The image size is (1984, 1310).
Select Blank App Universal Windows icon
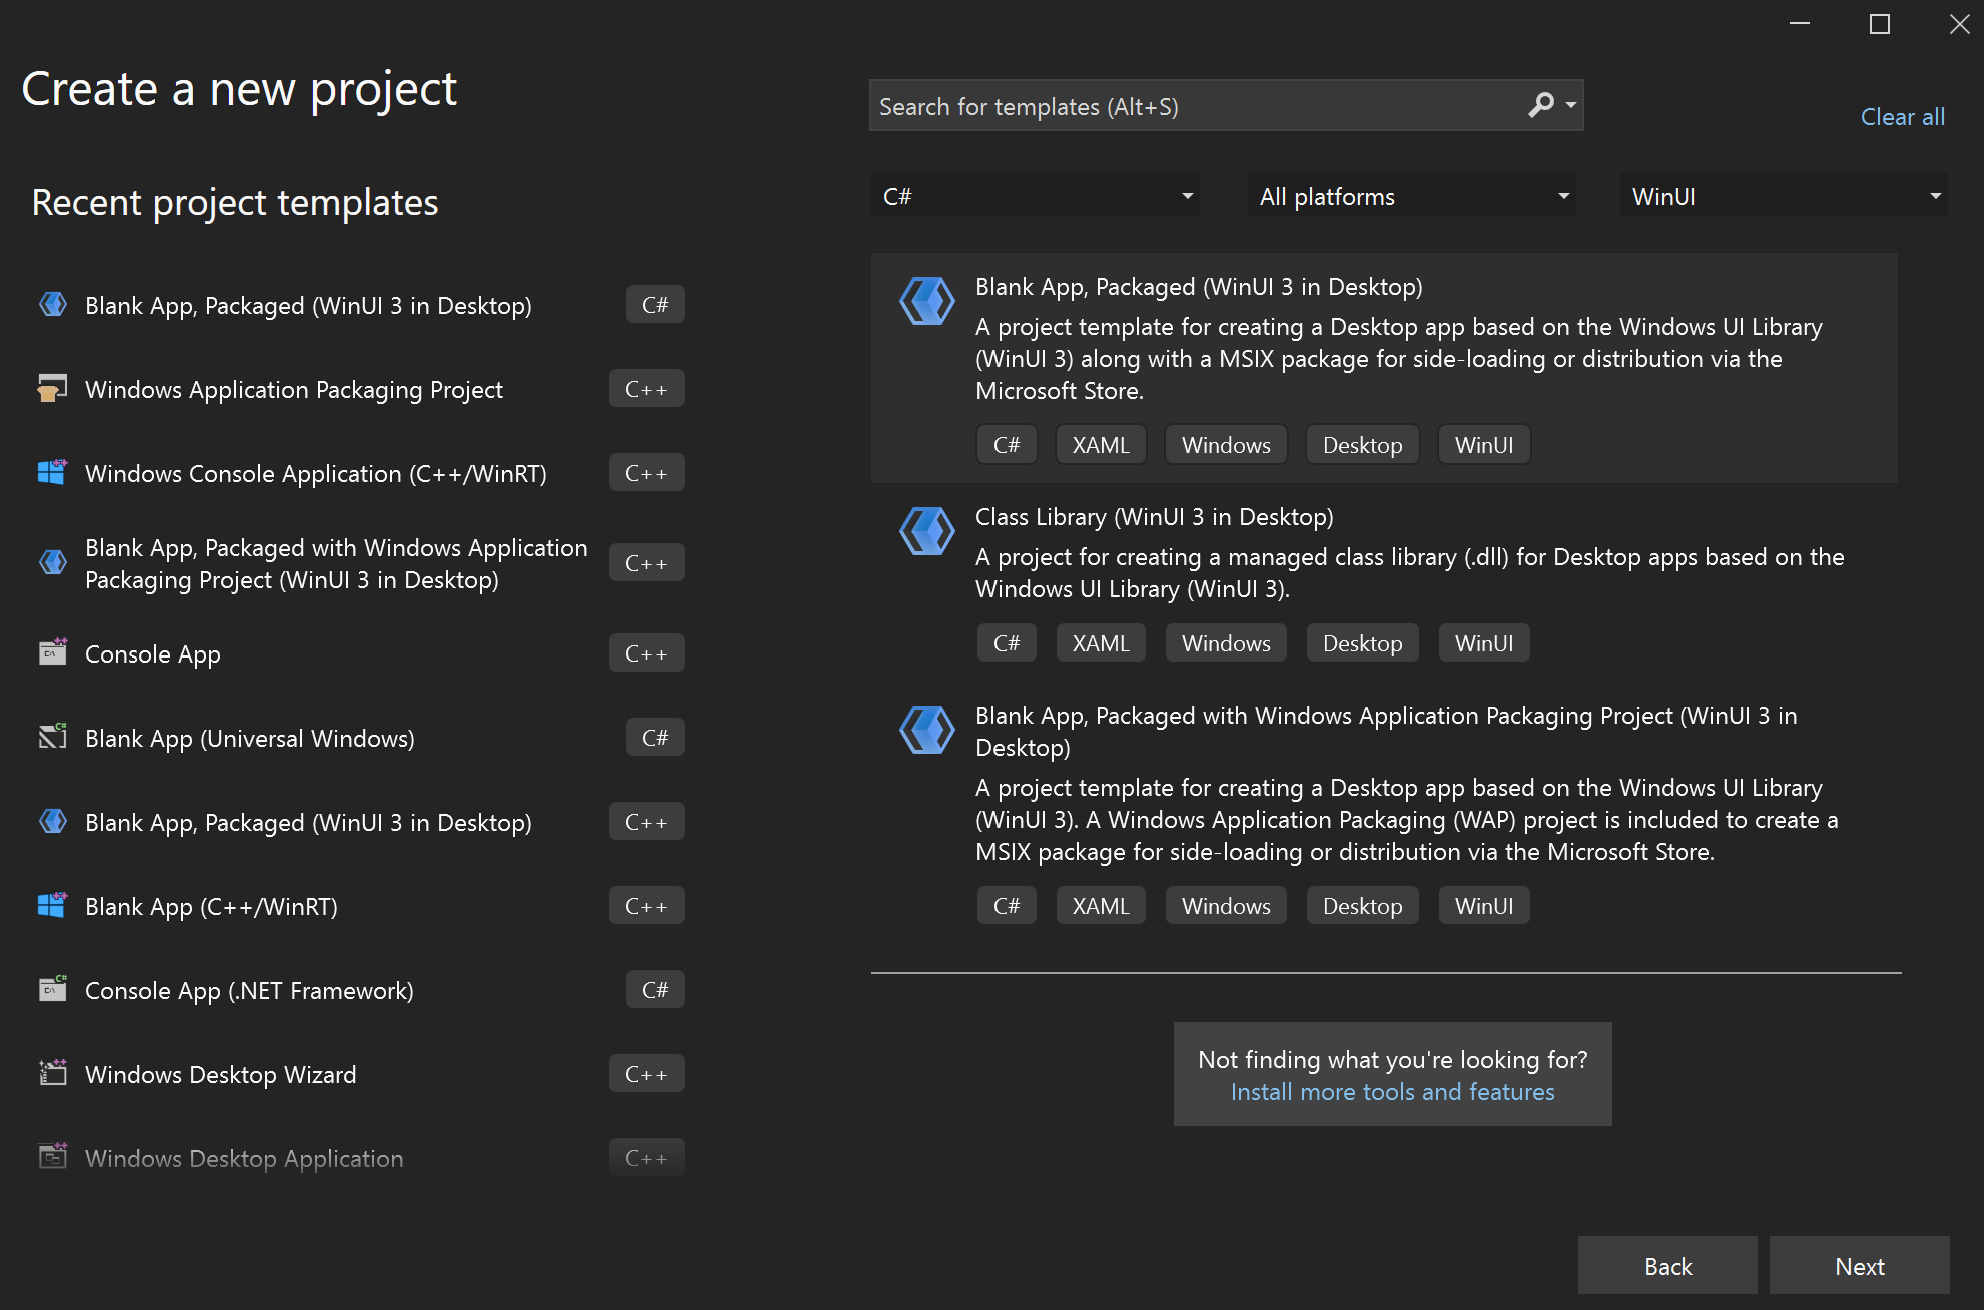[51, 737]
